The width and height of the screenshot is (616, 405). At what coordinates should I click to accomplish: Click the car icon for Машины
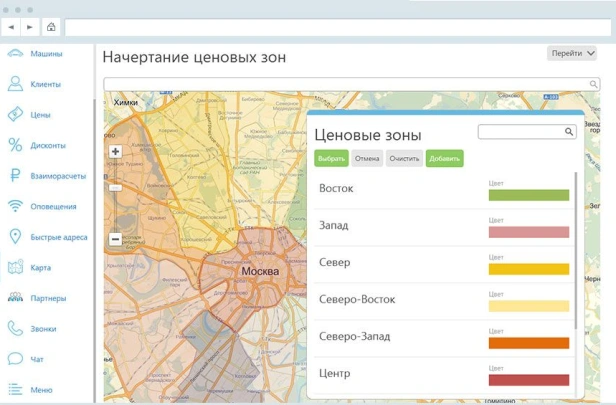click(15, 54)
